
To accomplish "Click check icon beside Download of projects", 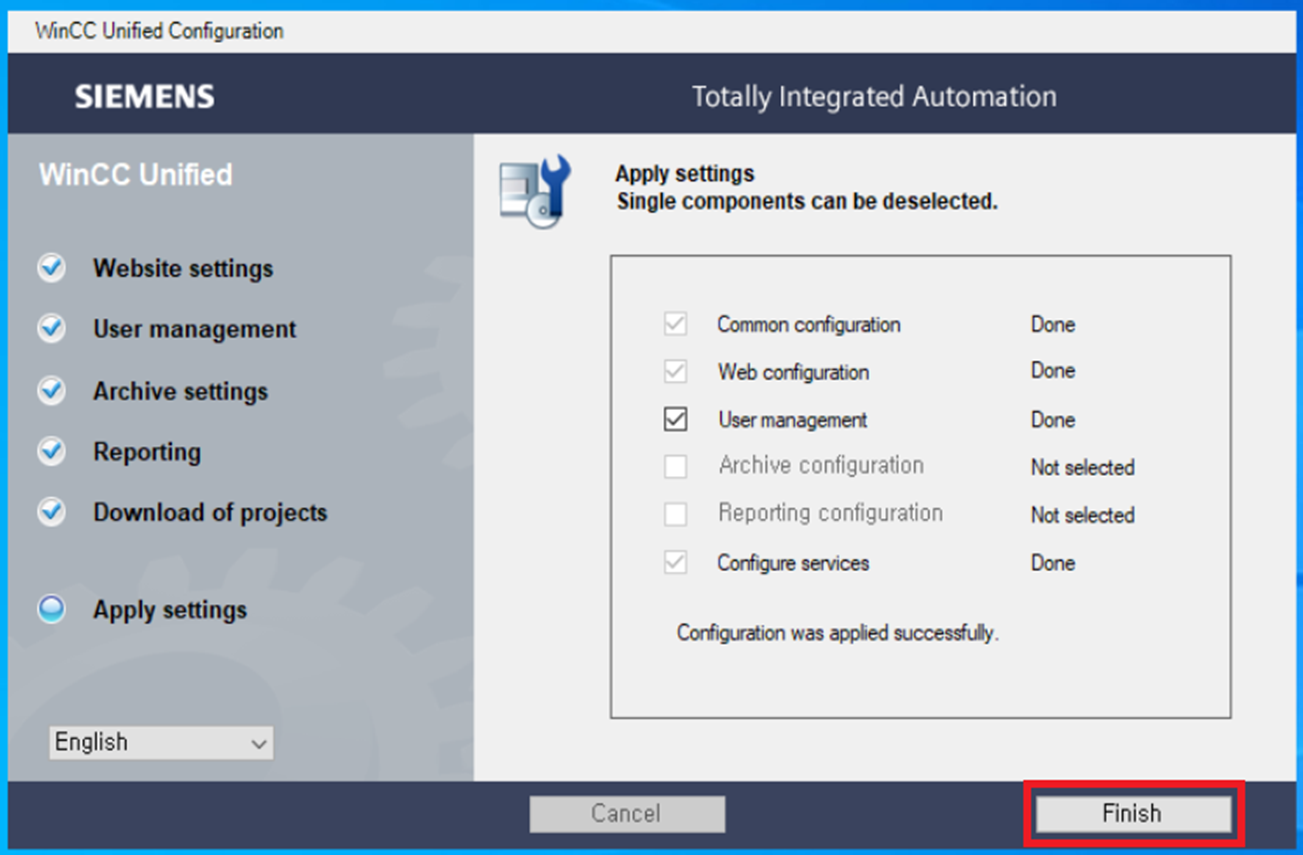I will 52,512.
